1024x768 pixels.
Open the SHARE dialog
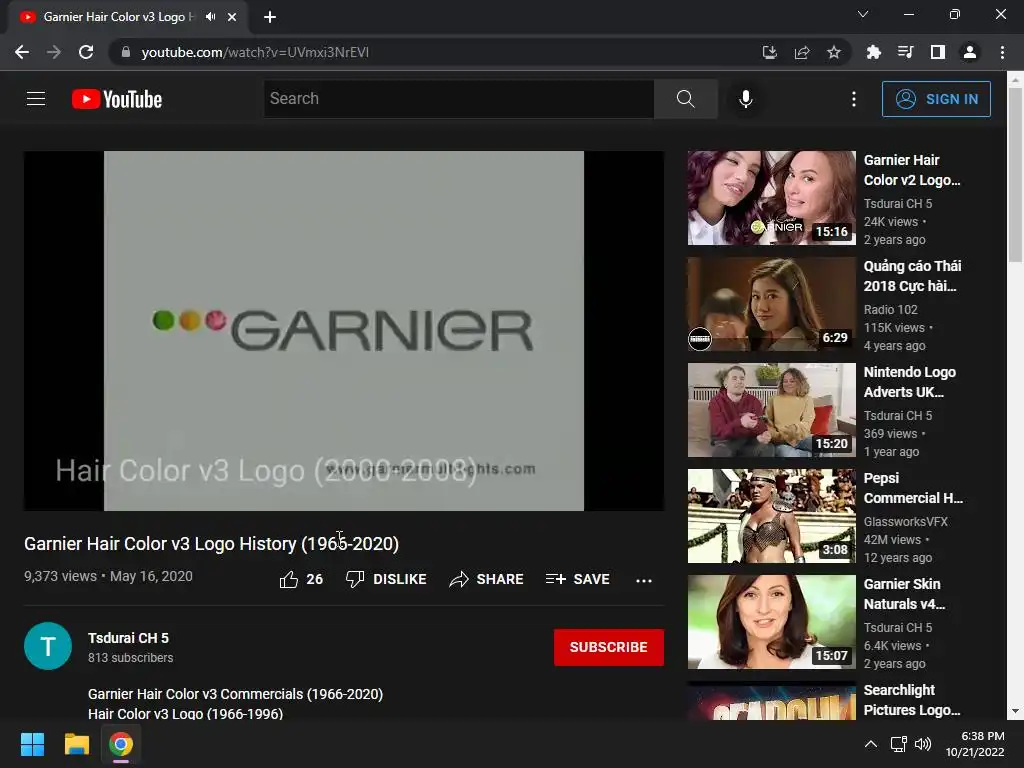tap(487, 579)
